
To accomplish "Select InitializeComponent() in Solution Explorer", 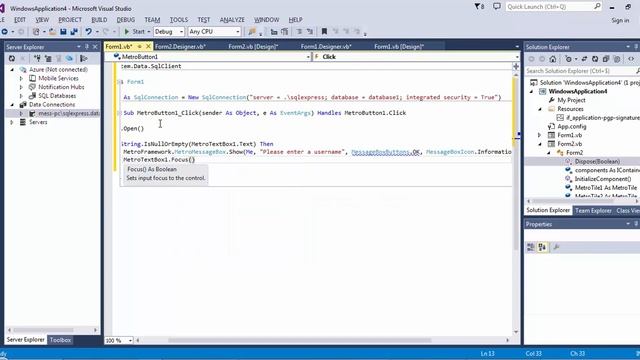I will tap(602, 179).
